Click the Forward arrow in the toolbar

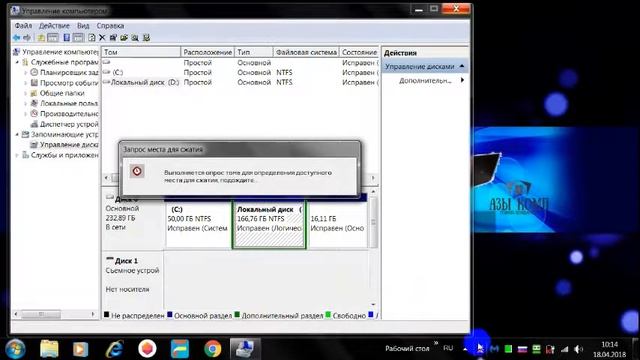tap(27, 38)
